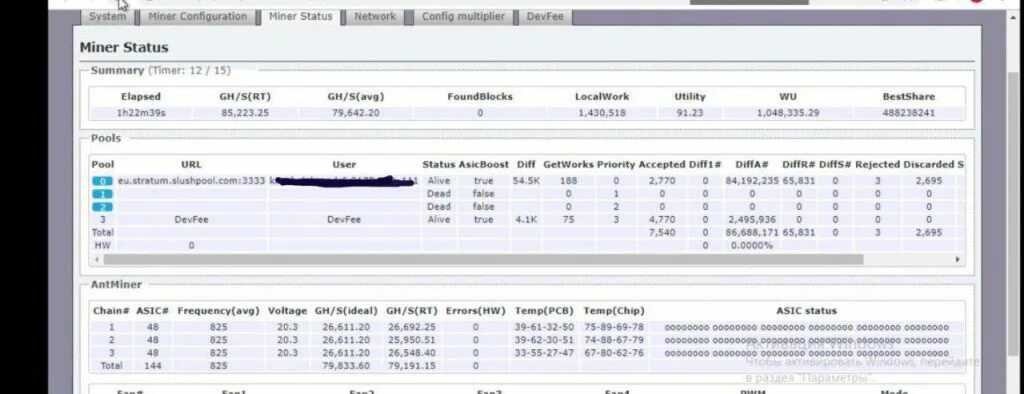Click chain 2 GH/S(RT) value 25,950.51
Screen dimensions: 1024x394
click(x=411, y=340)
